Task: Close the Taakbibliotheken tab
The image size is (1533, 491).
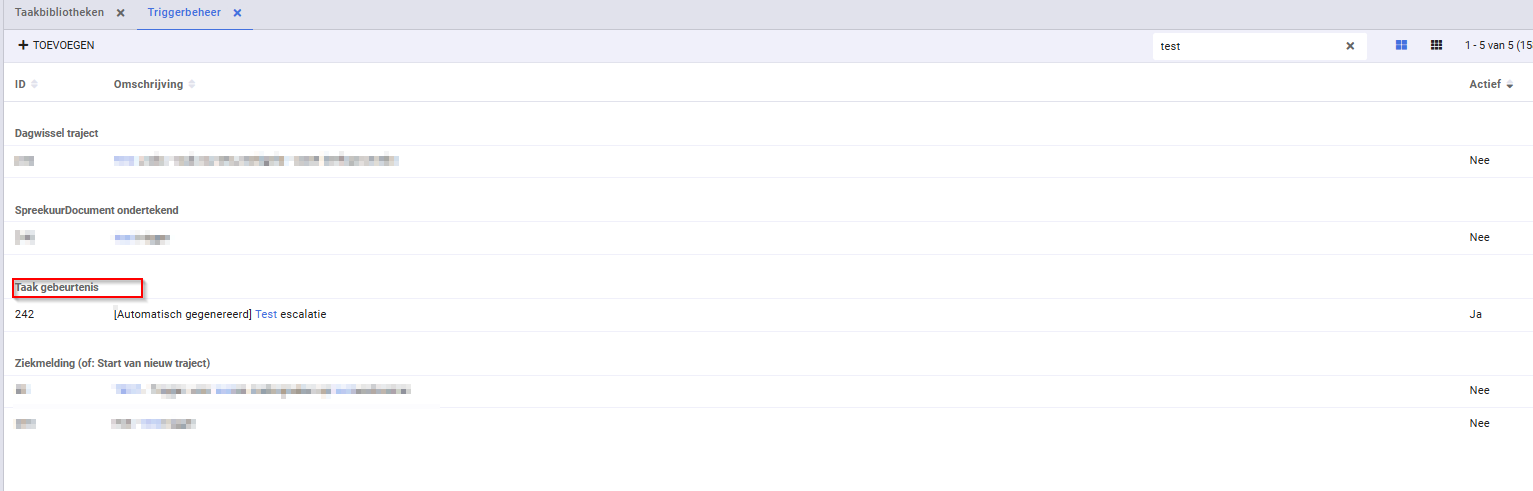Action: (x=120, y=13)
